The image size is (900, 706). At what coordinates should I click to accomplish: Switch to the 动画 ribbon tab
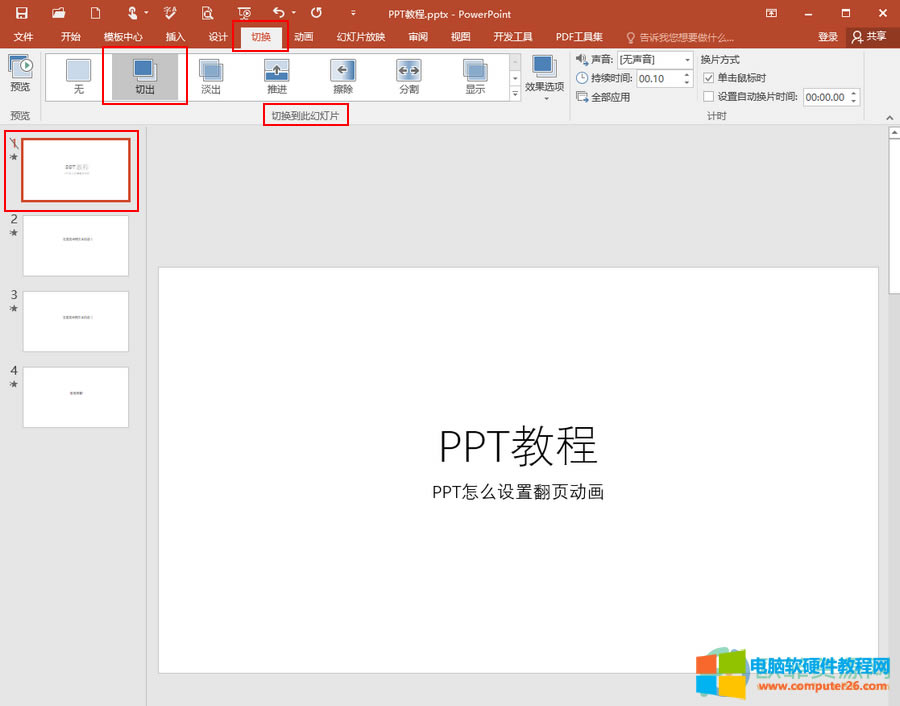click(303, 37)
